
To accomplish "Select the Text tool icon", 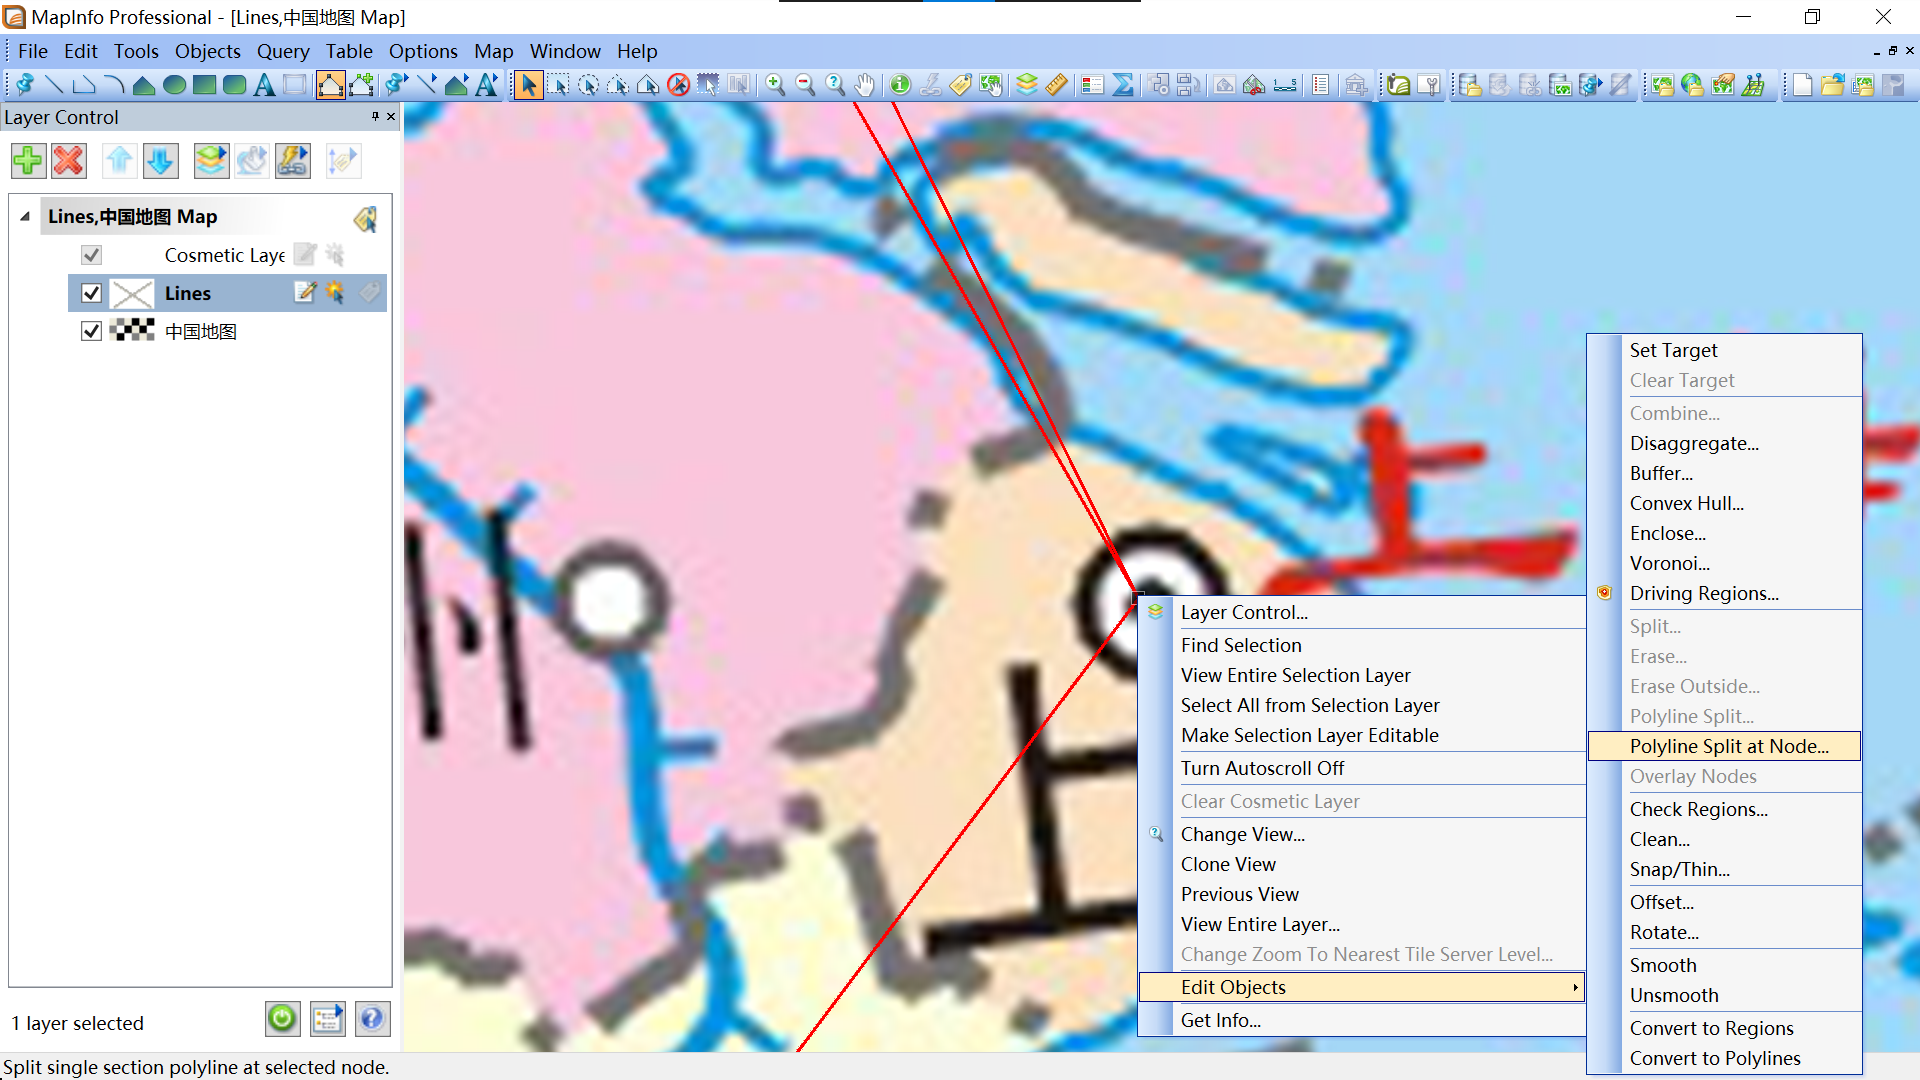I will 264,85.
